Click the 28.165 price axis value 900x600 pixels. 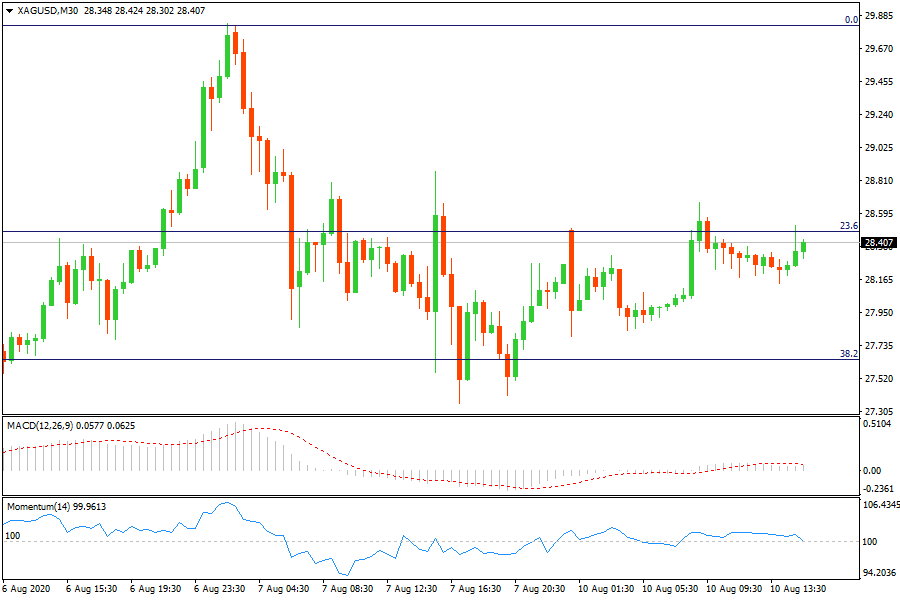[877, 280]
